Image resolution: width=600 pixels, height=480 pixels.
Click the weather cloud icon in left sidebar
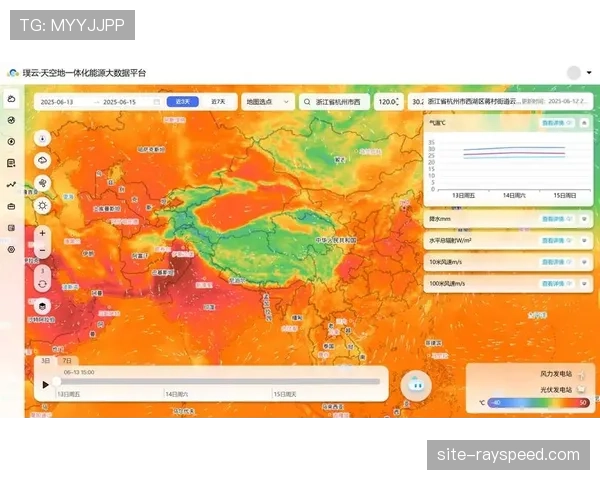(12, 99)
